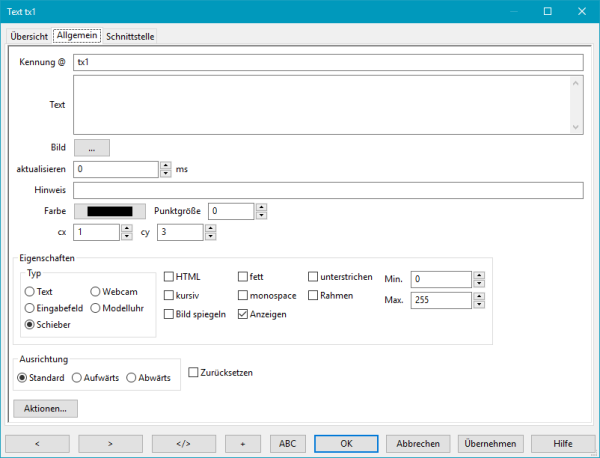Switch to the Schnittstelle tab

pyautogui.click(x=130, y=36)
